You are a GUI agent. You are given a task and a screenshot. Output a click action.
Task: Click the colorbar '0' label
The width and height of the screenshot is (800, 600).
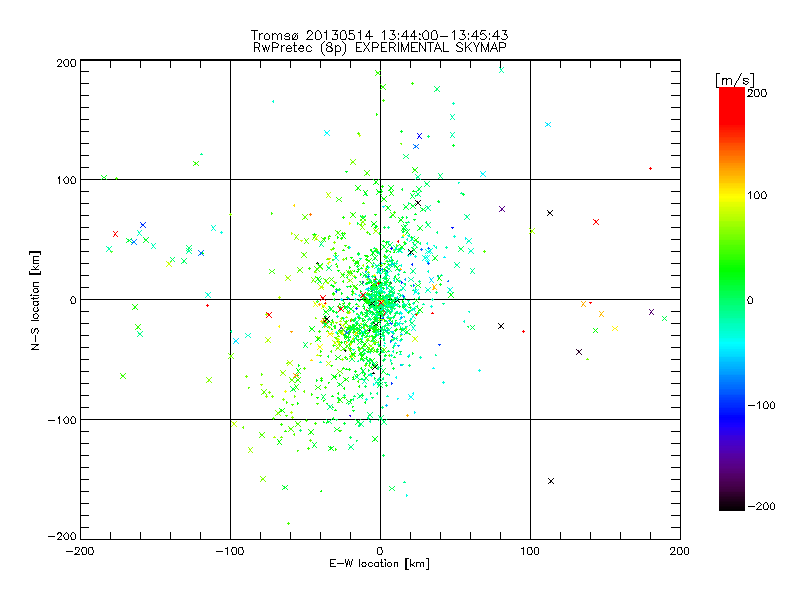pos(750,300)
